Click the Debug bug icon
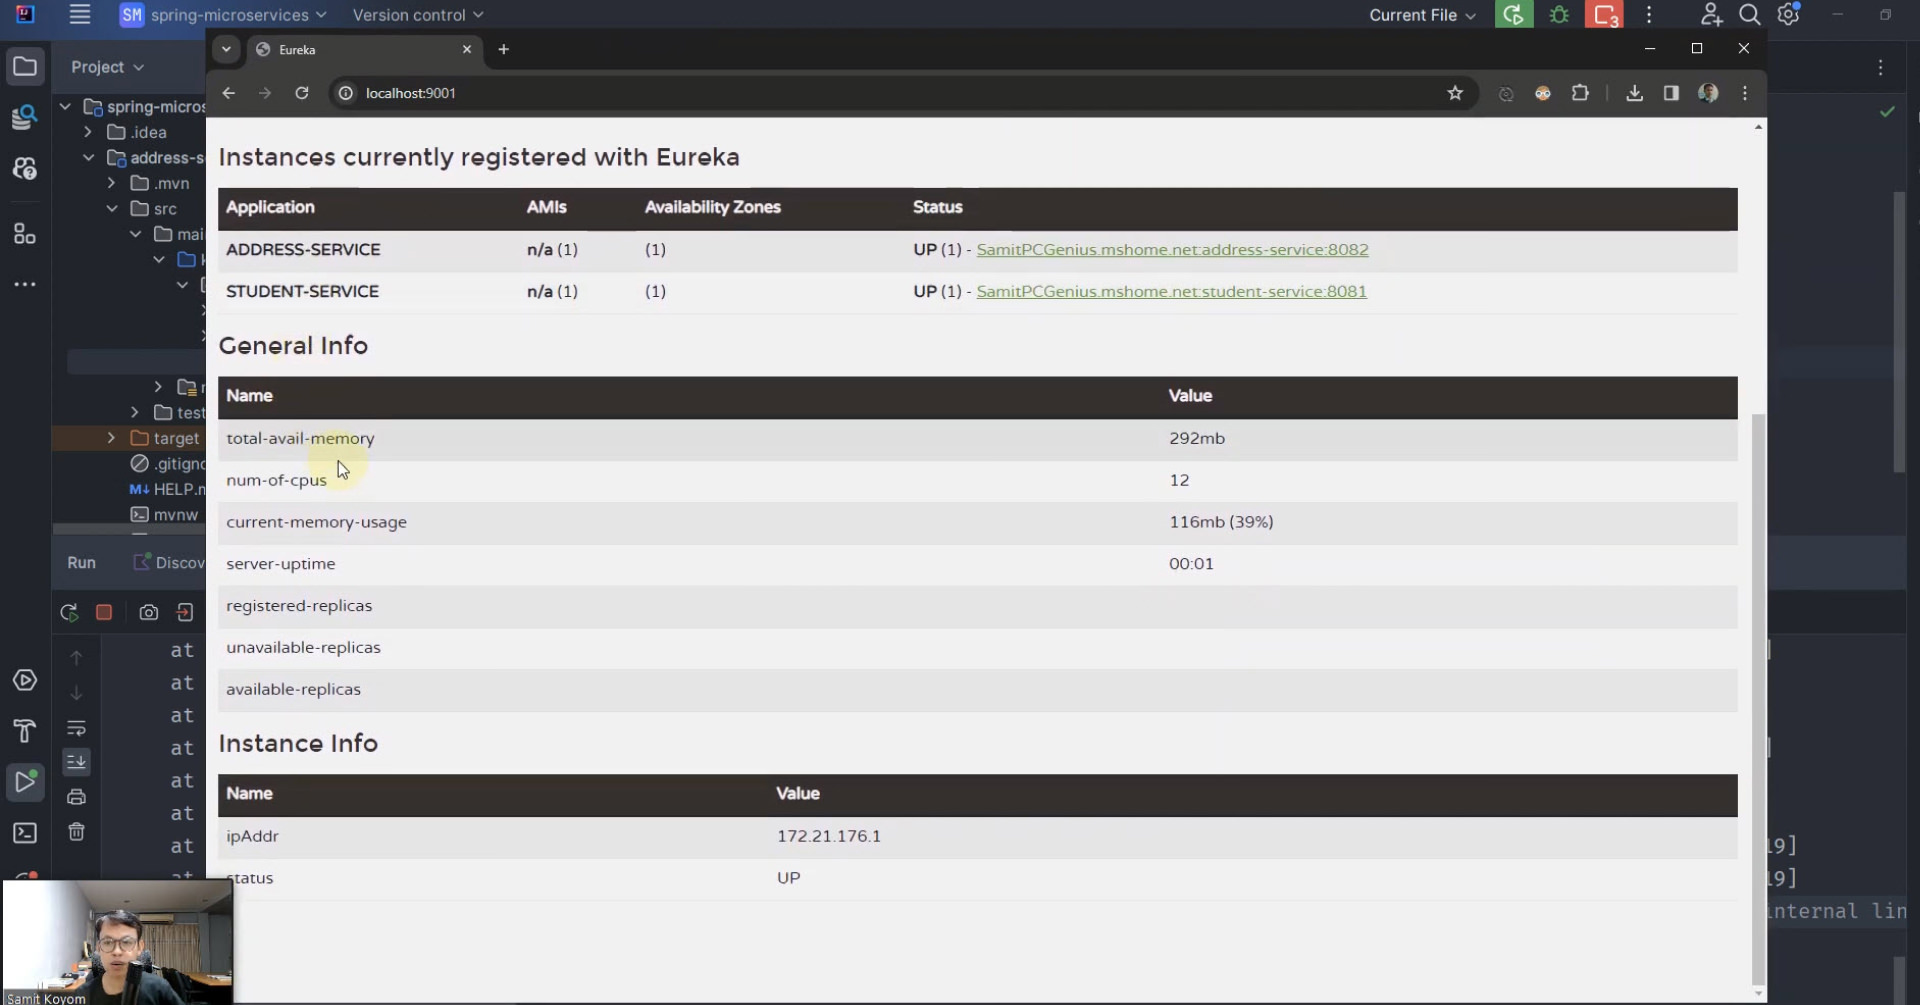 click(x=1559, y=15)
